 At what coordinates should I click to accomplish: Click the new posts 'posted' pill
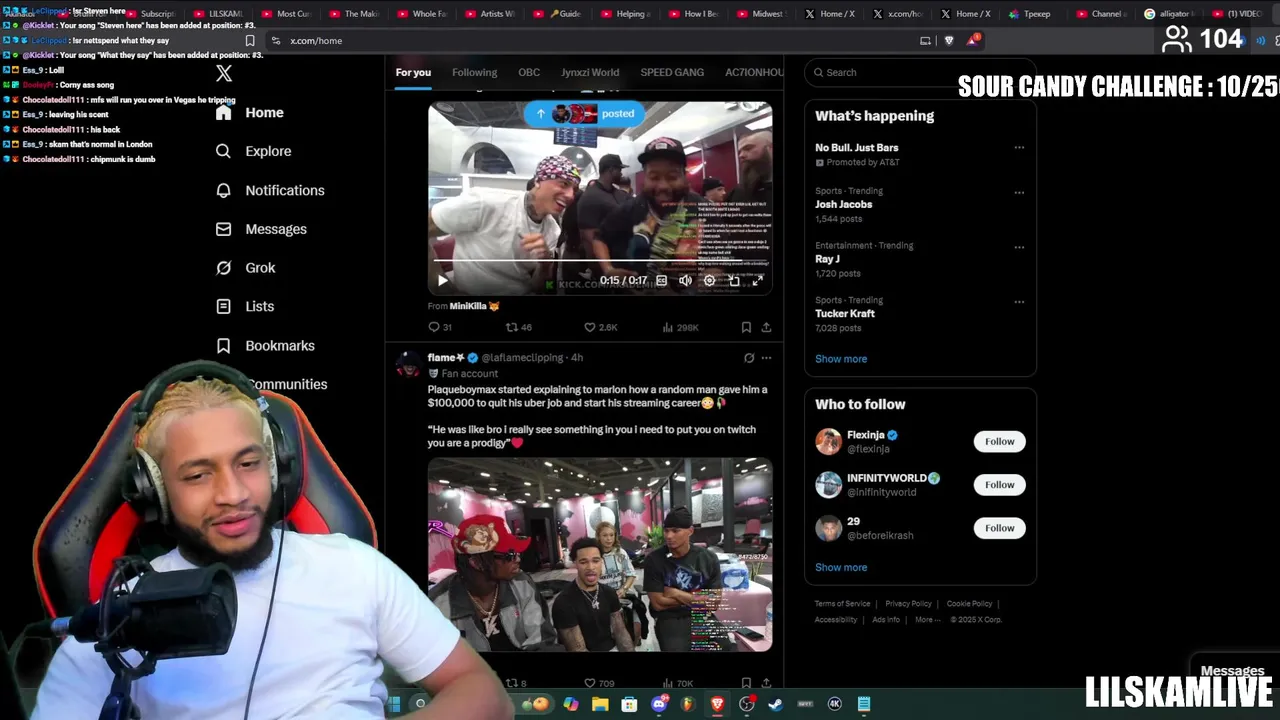[585, 113]
